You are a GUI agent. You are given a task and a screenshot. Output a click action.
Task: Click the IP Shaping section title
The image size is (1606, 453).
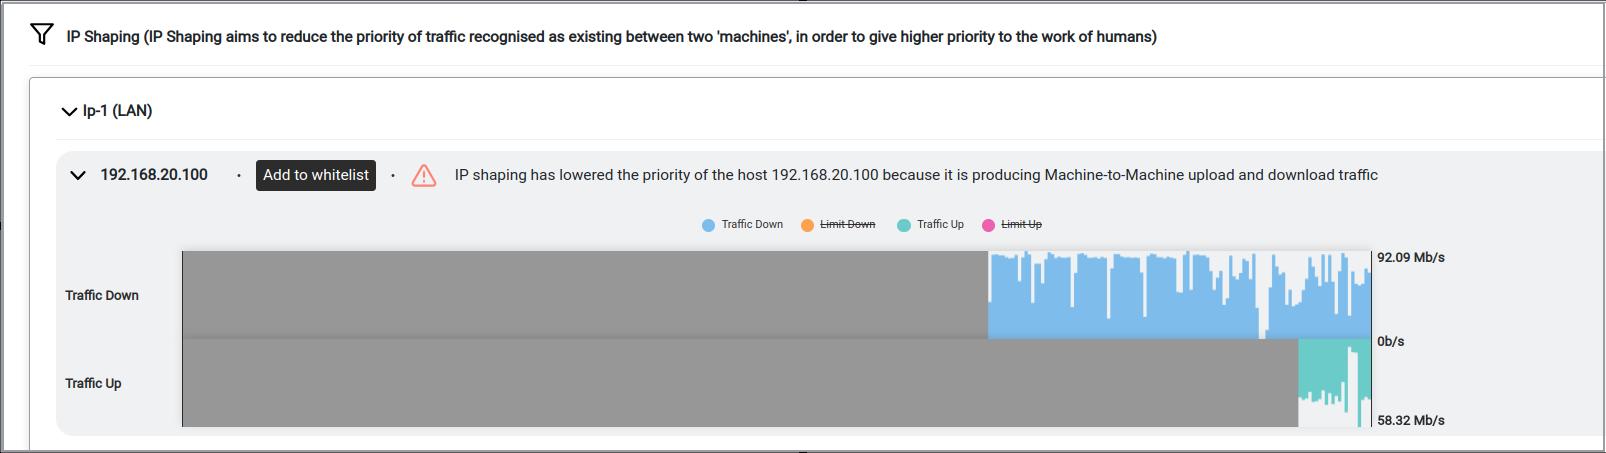[x=611, y=36]
